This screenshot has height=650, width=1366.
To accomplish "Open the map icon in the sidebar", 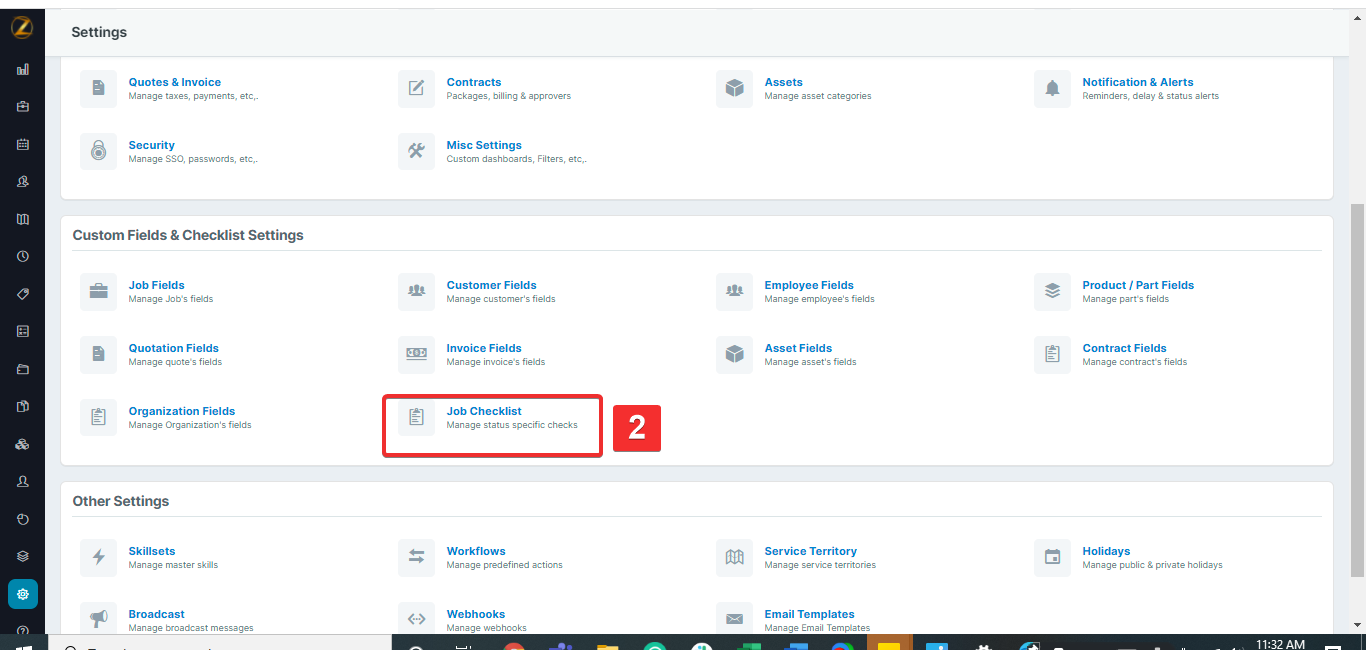I will point(22,219).
